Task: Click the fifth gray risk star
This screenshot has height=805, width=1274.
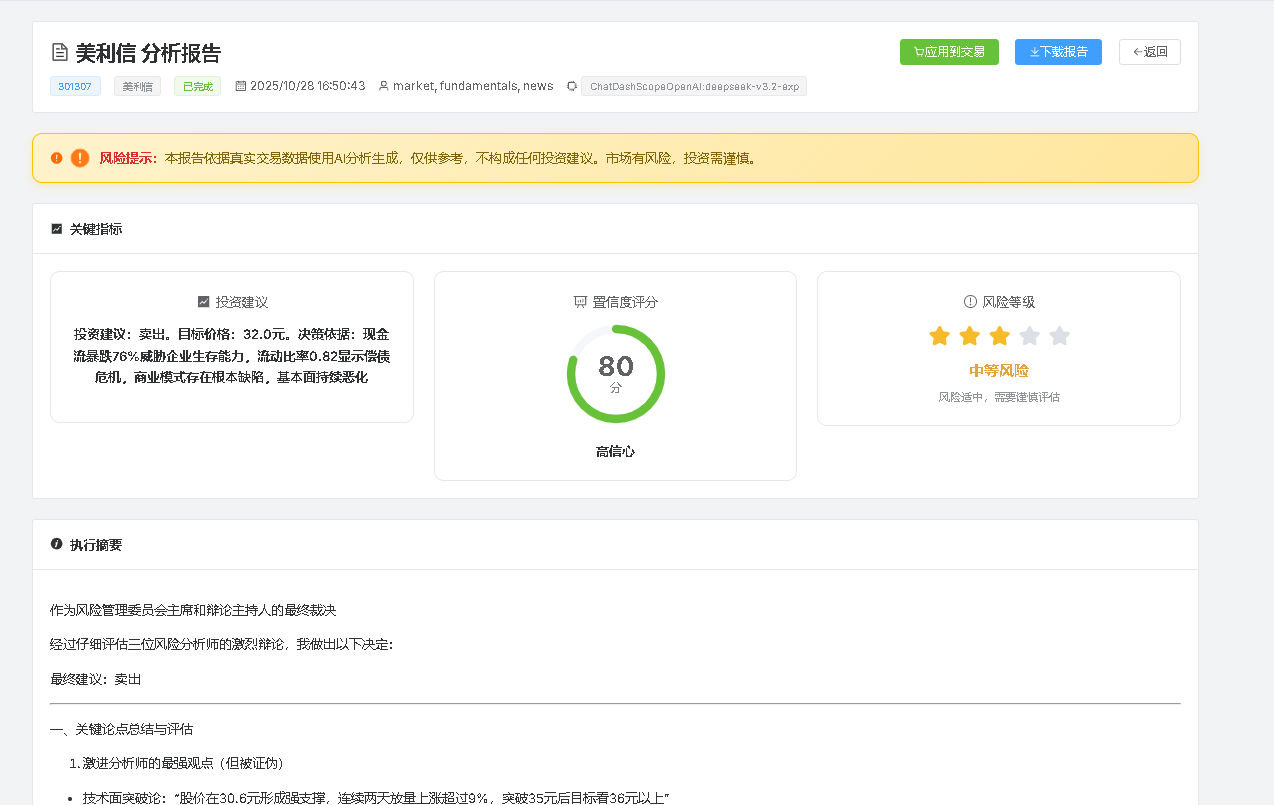Action: (1059, 336)
